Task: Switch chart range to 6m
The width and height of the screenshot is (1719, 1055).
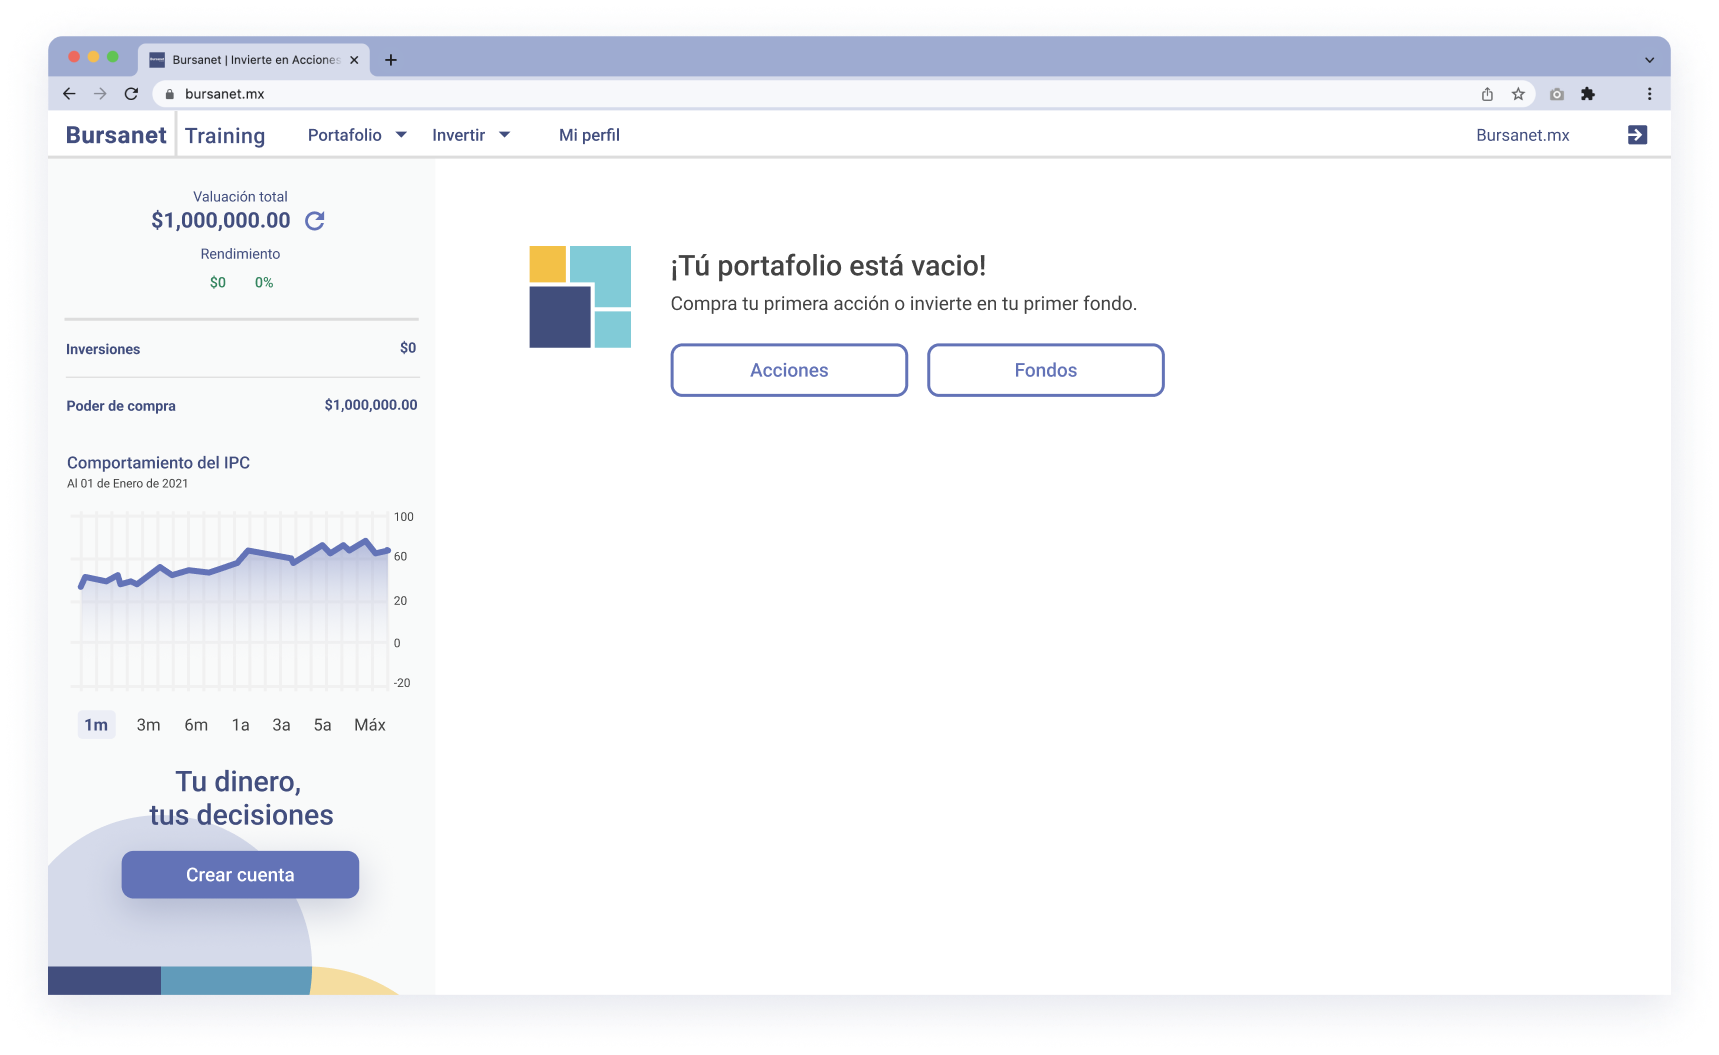Action: point(196,725)
